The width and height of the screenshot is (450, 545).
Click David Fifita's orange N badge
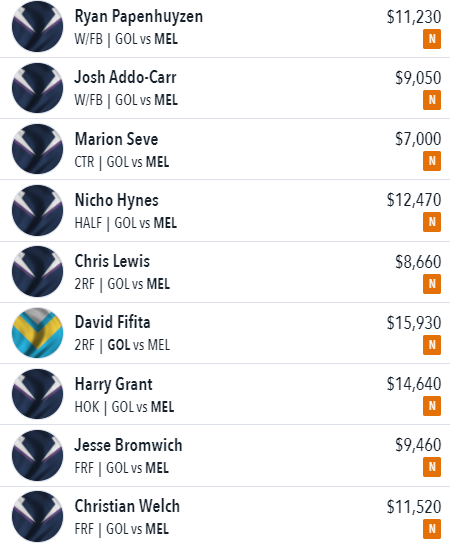(x=432, y=345)
